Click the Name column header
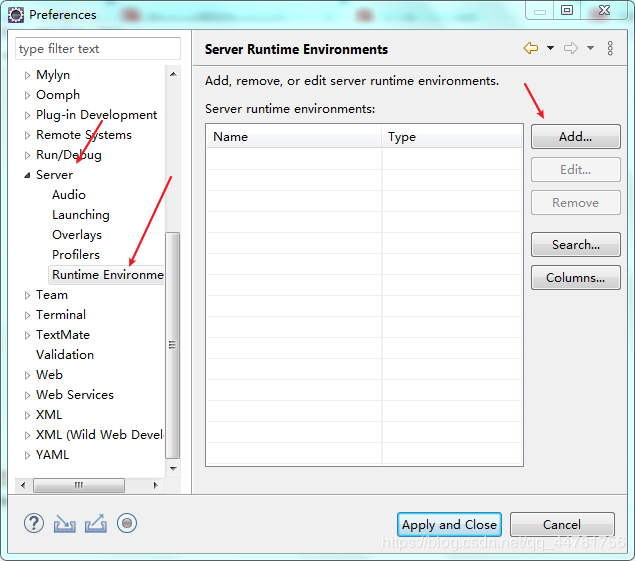635x561 pixels. tap(293, 137)
